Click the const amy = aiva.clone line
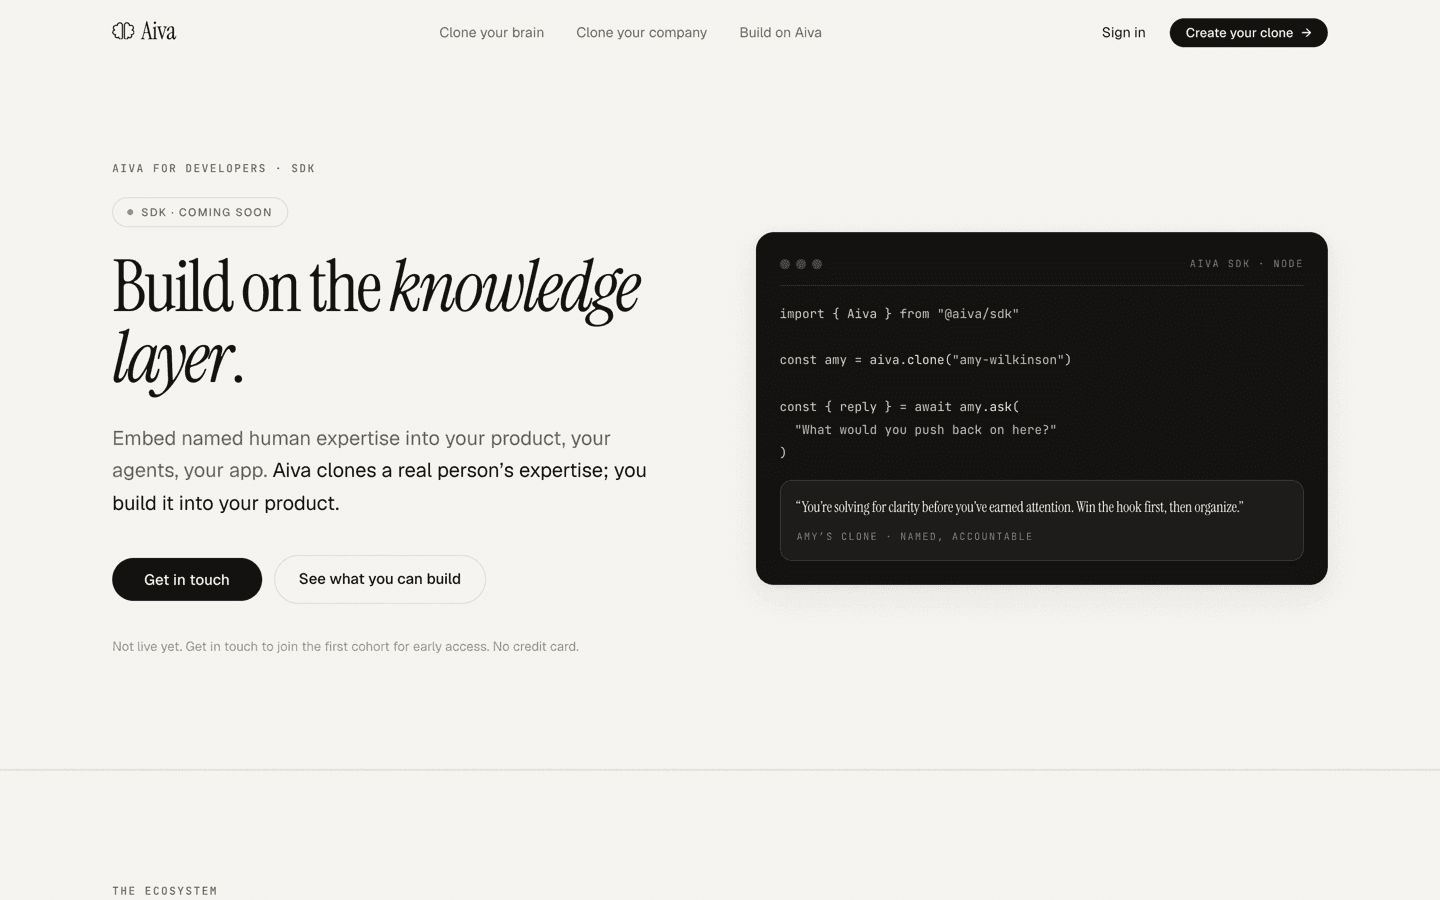 925,360
